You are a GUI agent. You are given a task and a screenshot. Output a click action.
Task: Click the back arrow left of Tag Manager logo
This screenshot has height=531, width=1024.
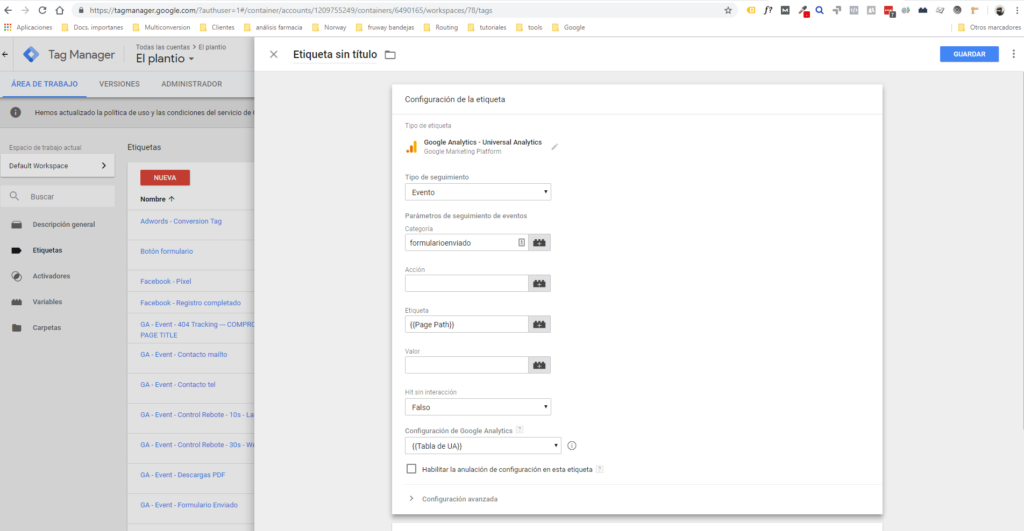pos(5,55)
